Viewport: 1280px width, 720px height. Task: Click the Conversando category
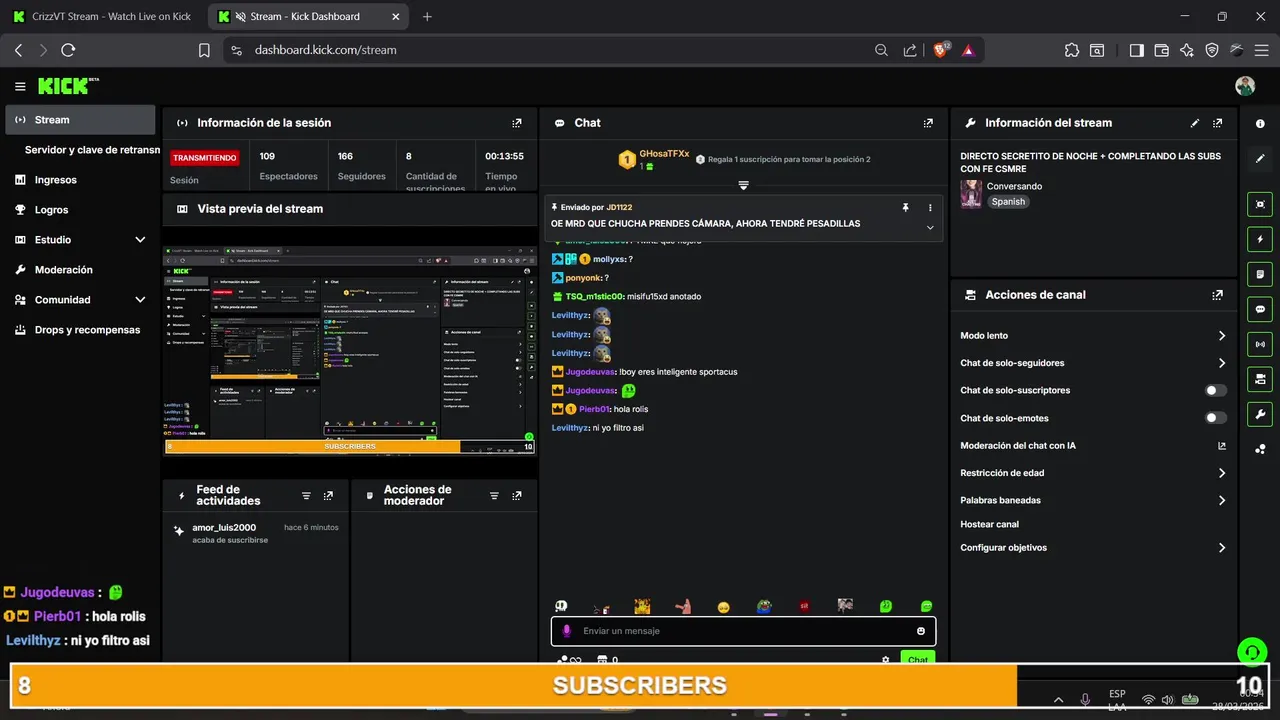pos(1014,186)
